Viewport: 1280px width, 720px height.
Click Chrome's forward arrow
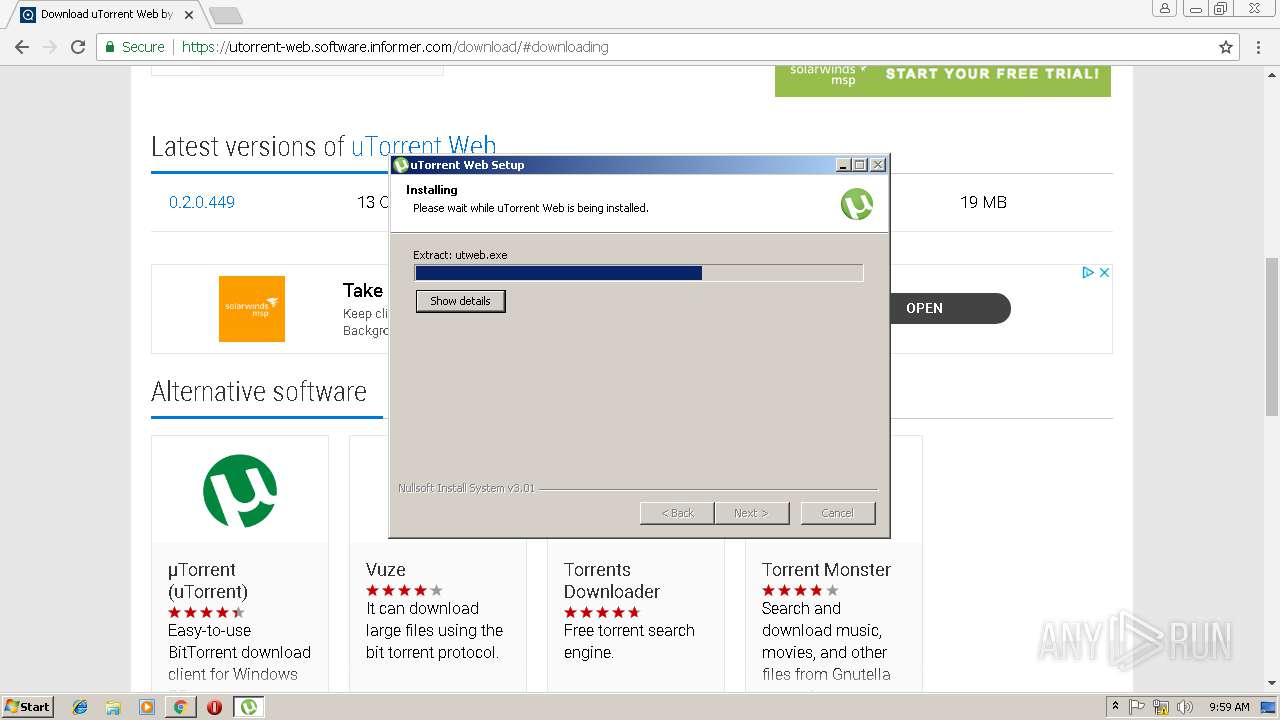click(50, 47)
